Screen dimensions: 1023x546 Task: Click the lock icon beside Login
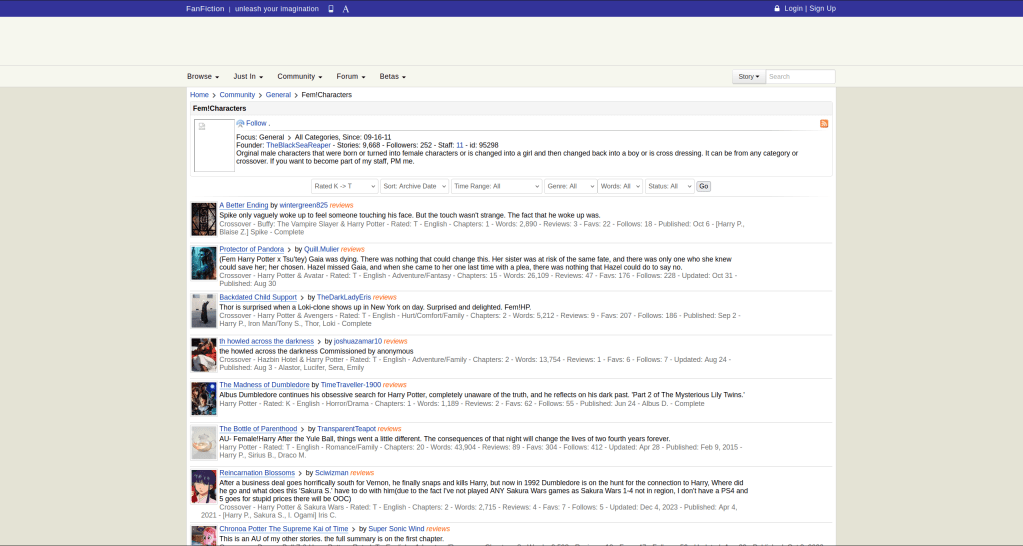[777, 8]
